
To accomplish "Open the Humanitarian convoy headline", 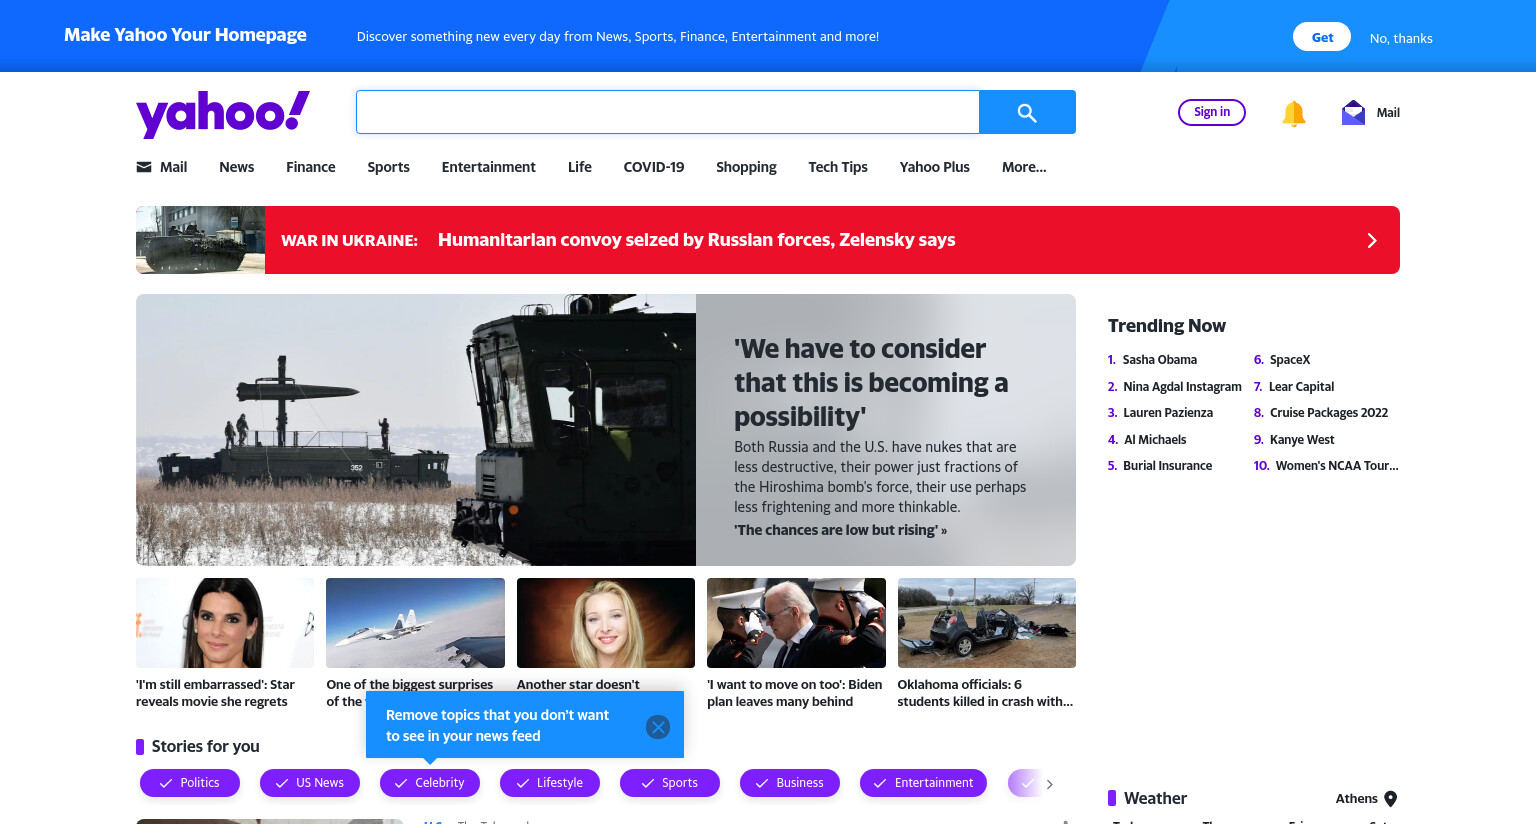I will [x=697, y=240].
